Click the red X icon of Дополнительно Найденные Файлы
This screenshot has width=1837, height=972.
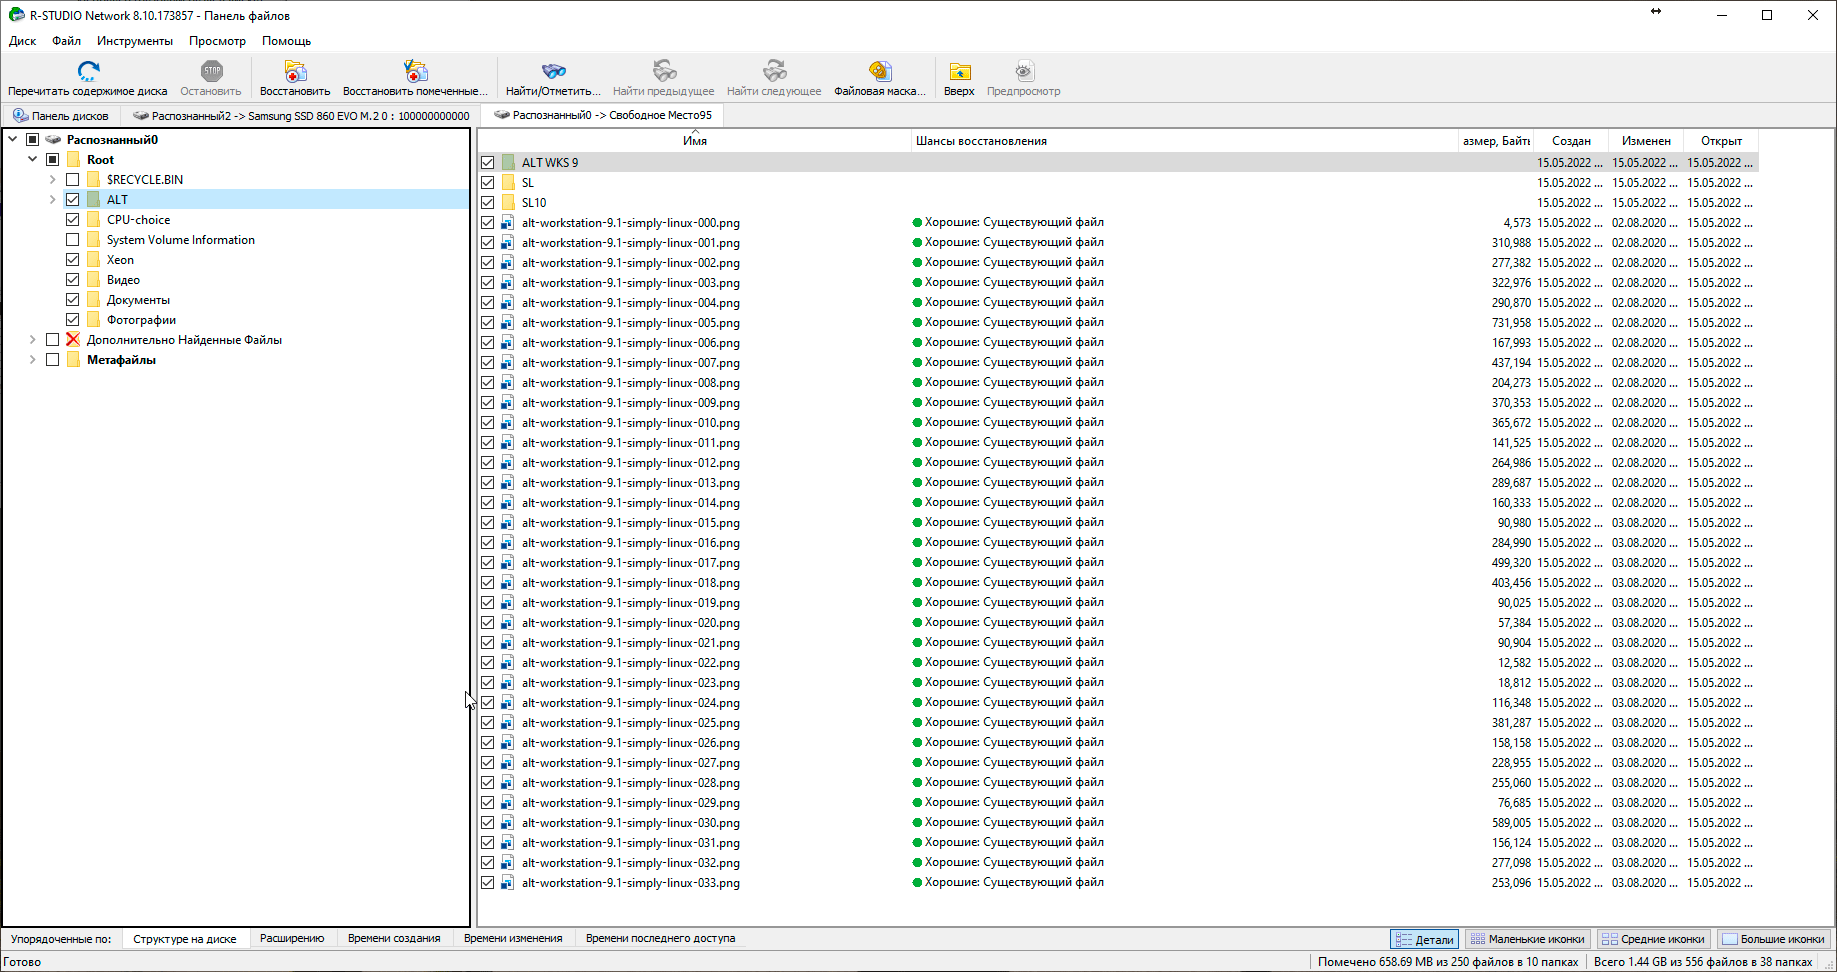[73, 340]
